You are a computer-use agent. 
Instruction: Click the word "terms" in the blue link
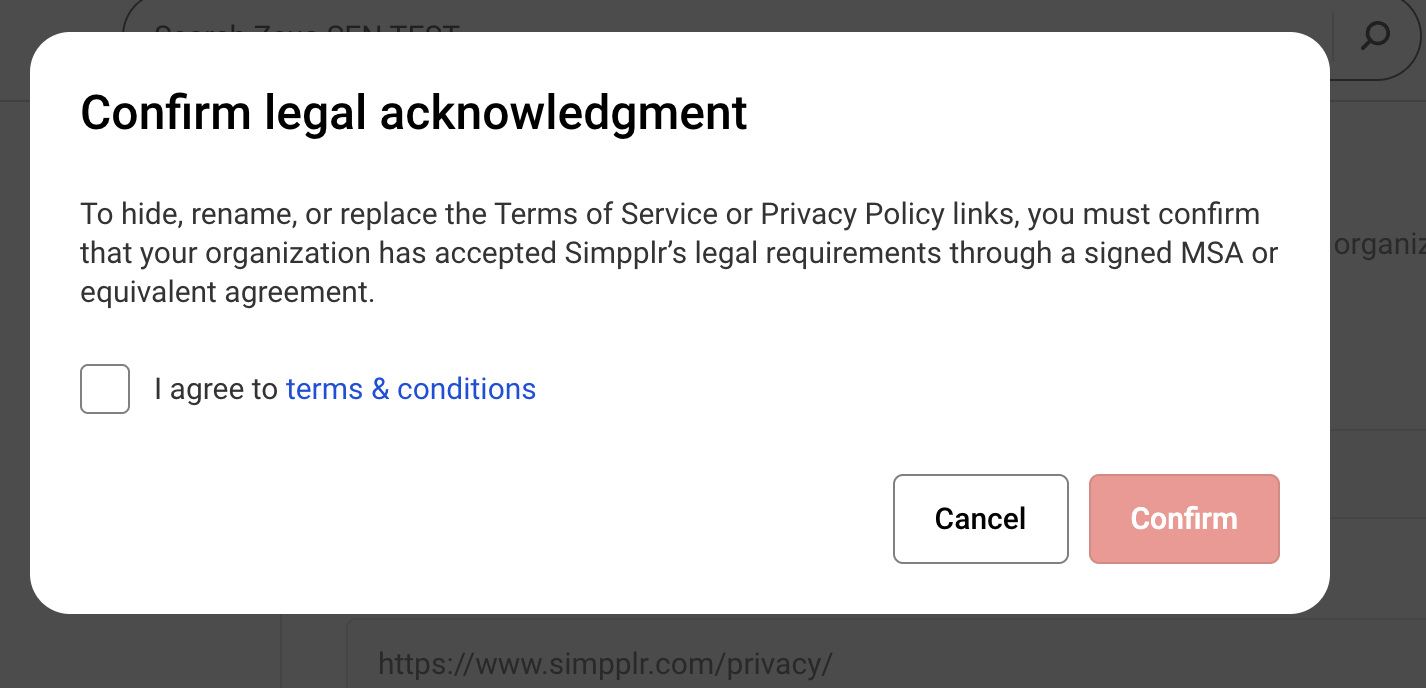(x=324, y=389)
